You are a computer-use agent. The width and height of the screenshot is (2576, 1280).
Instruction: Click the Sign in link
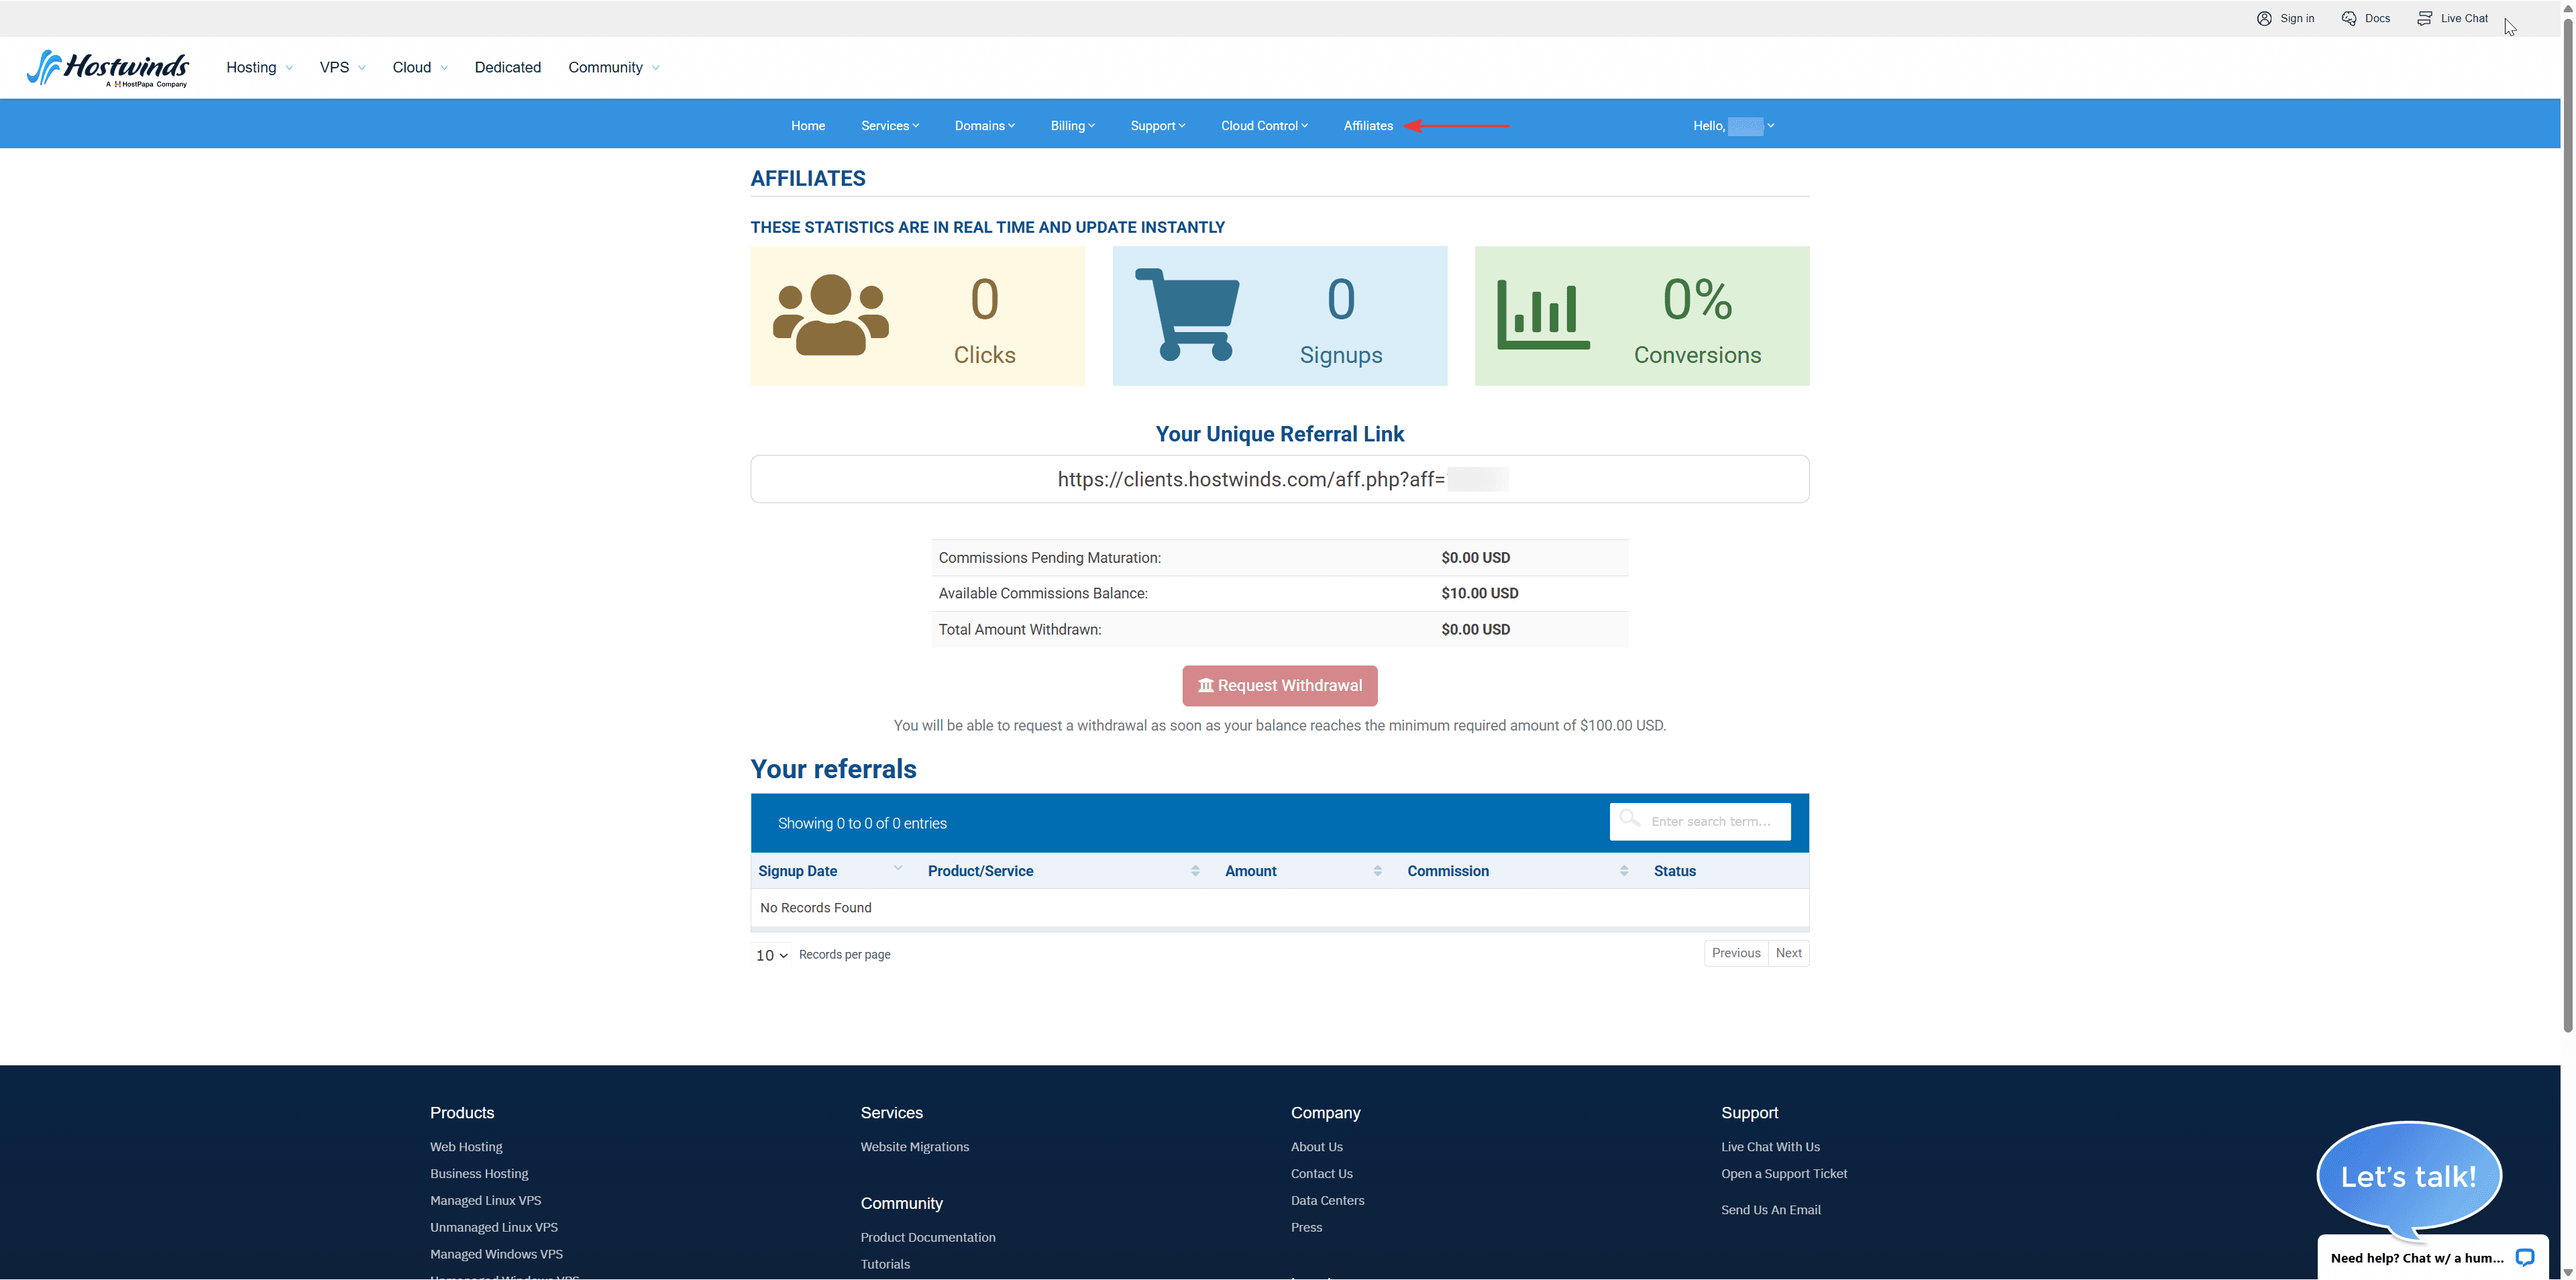[x=2297, y=18]
